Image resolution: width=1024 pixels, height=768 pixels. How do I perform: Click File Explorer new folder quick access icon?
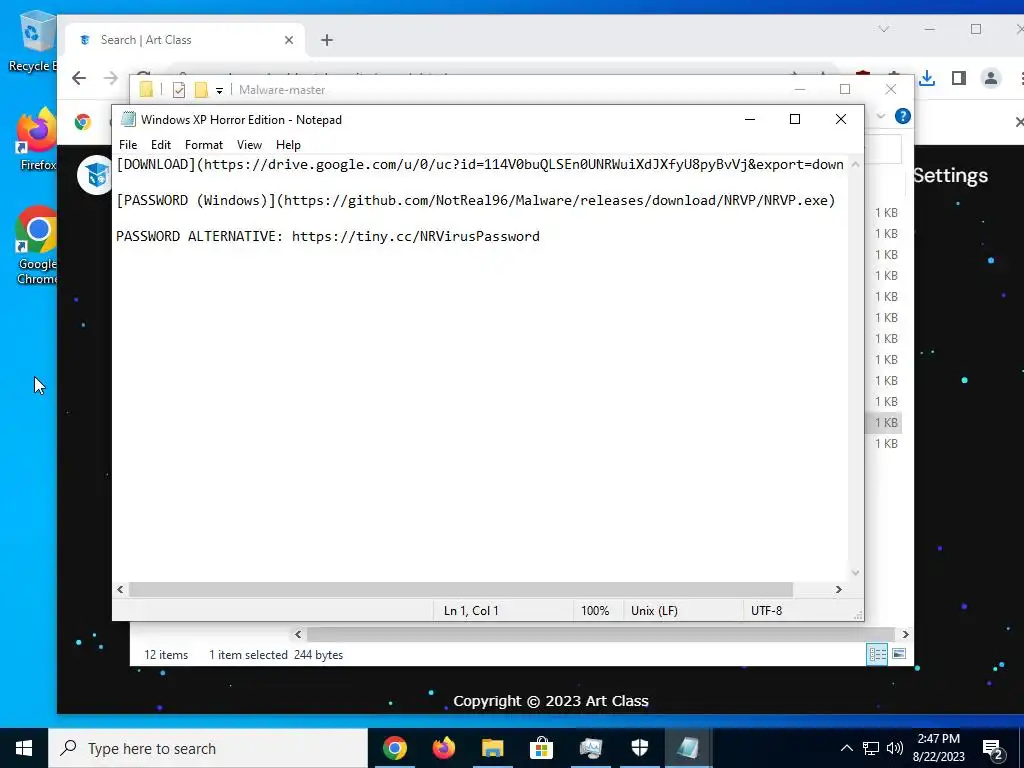point(201,90)
